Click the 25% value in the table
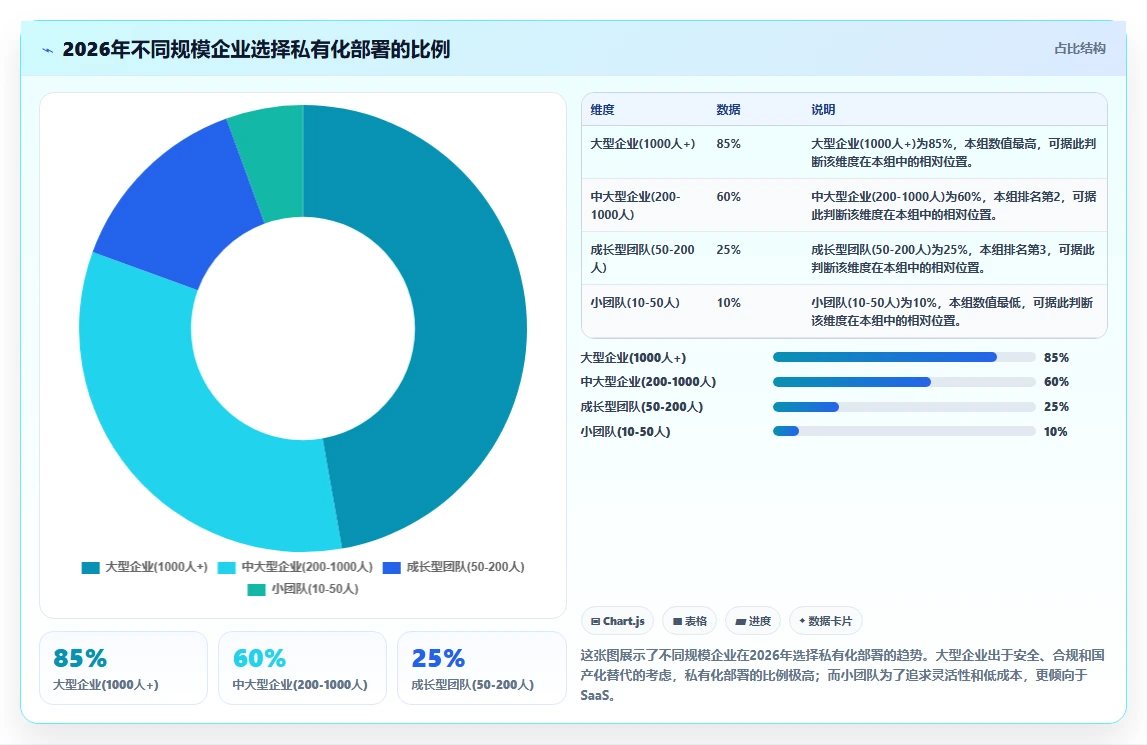The height and width of the screenshot is (745, 1147). click(729, 250)
